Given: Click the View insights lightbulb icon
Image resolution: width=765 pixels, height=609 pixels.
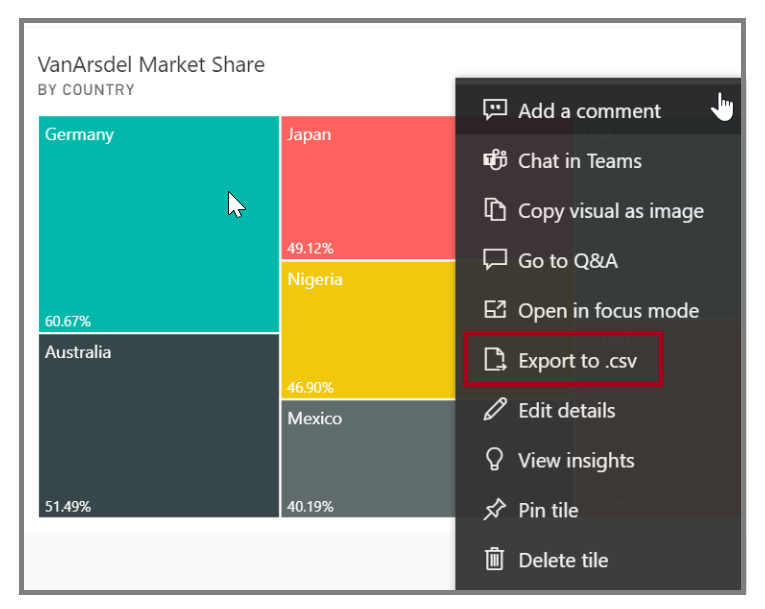Looking at the screenshot, I should (x=494, y=460).
